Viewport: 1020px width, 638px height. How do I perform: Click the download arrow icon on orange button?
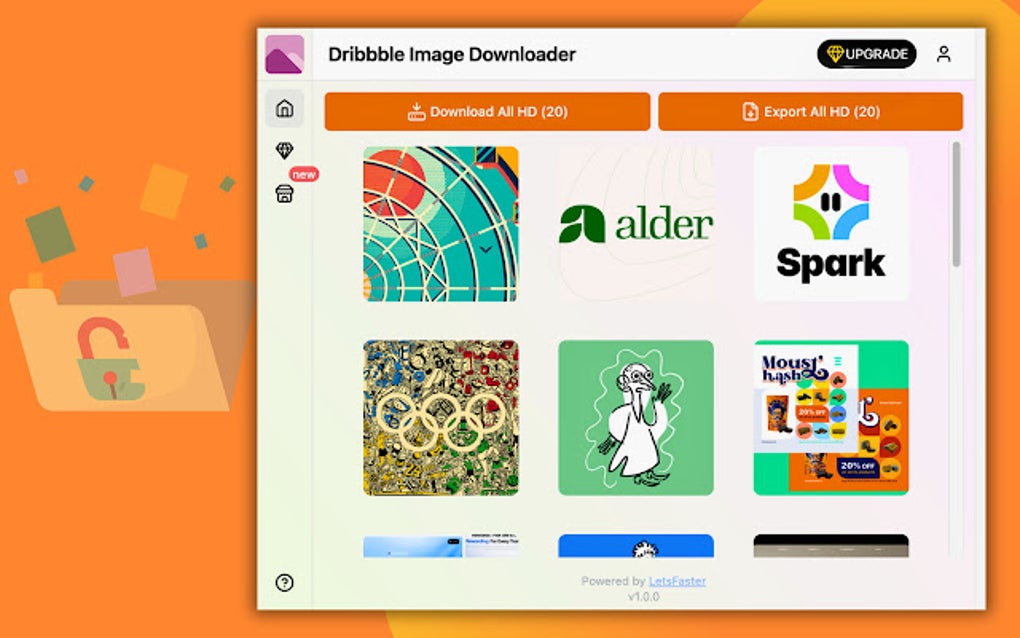[419, 112]
